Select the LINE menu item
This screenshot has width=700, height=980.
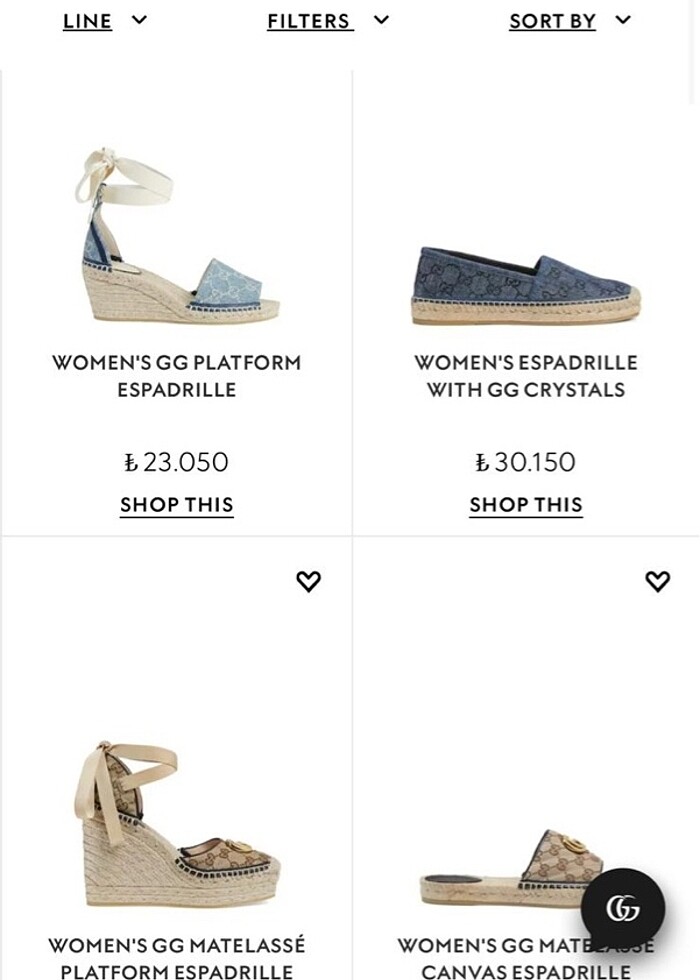click(85, 20)
